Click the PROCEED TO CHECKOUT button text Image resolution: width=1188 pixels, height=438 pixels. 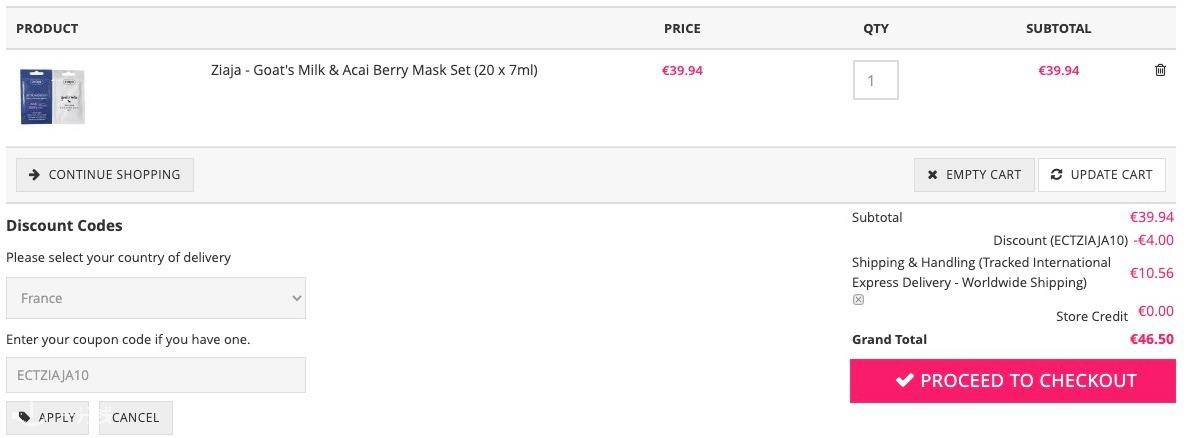[x=1028, y=380]
